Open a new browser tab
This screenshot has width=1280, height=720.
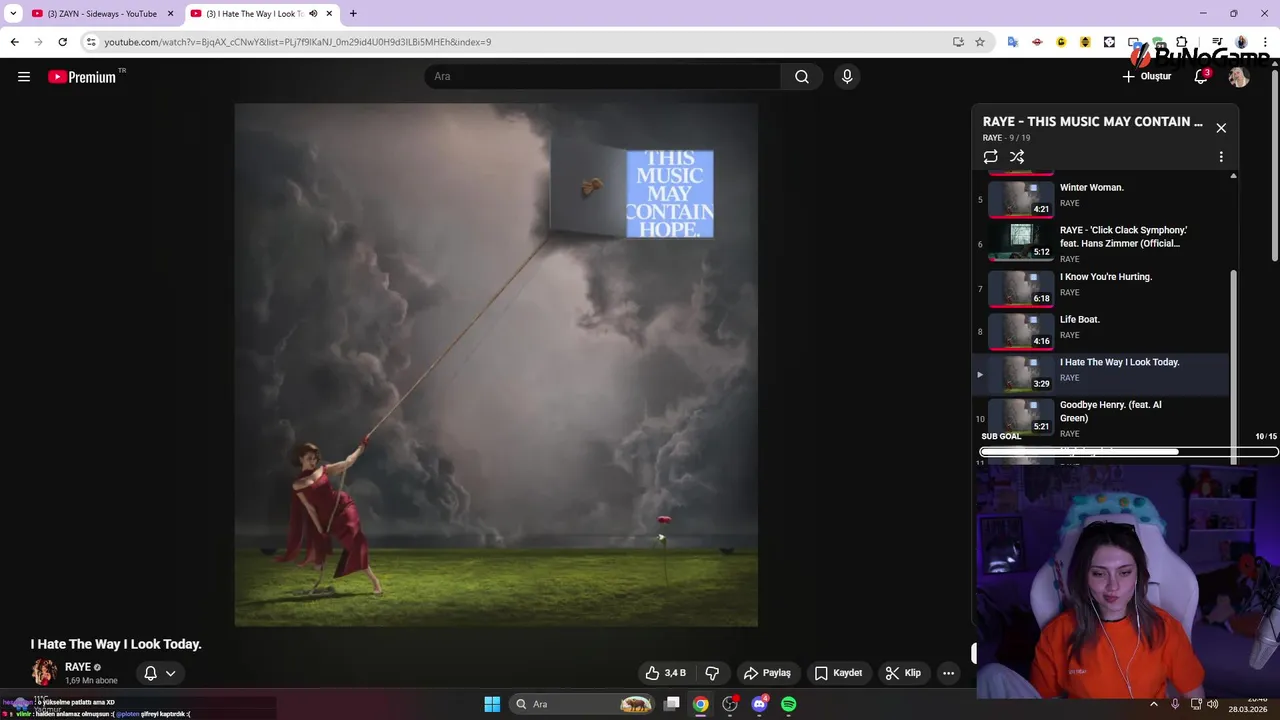click(x=353, y=14)
